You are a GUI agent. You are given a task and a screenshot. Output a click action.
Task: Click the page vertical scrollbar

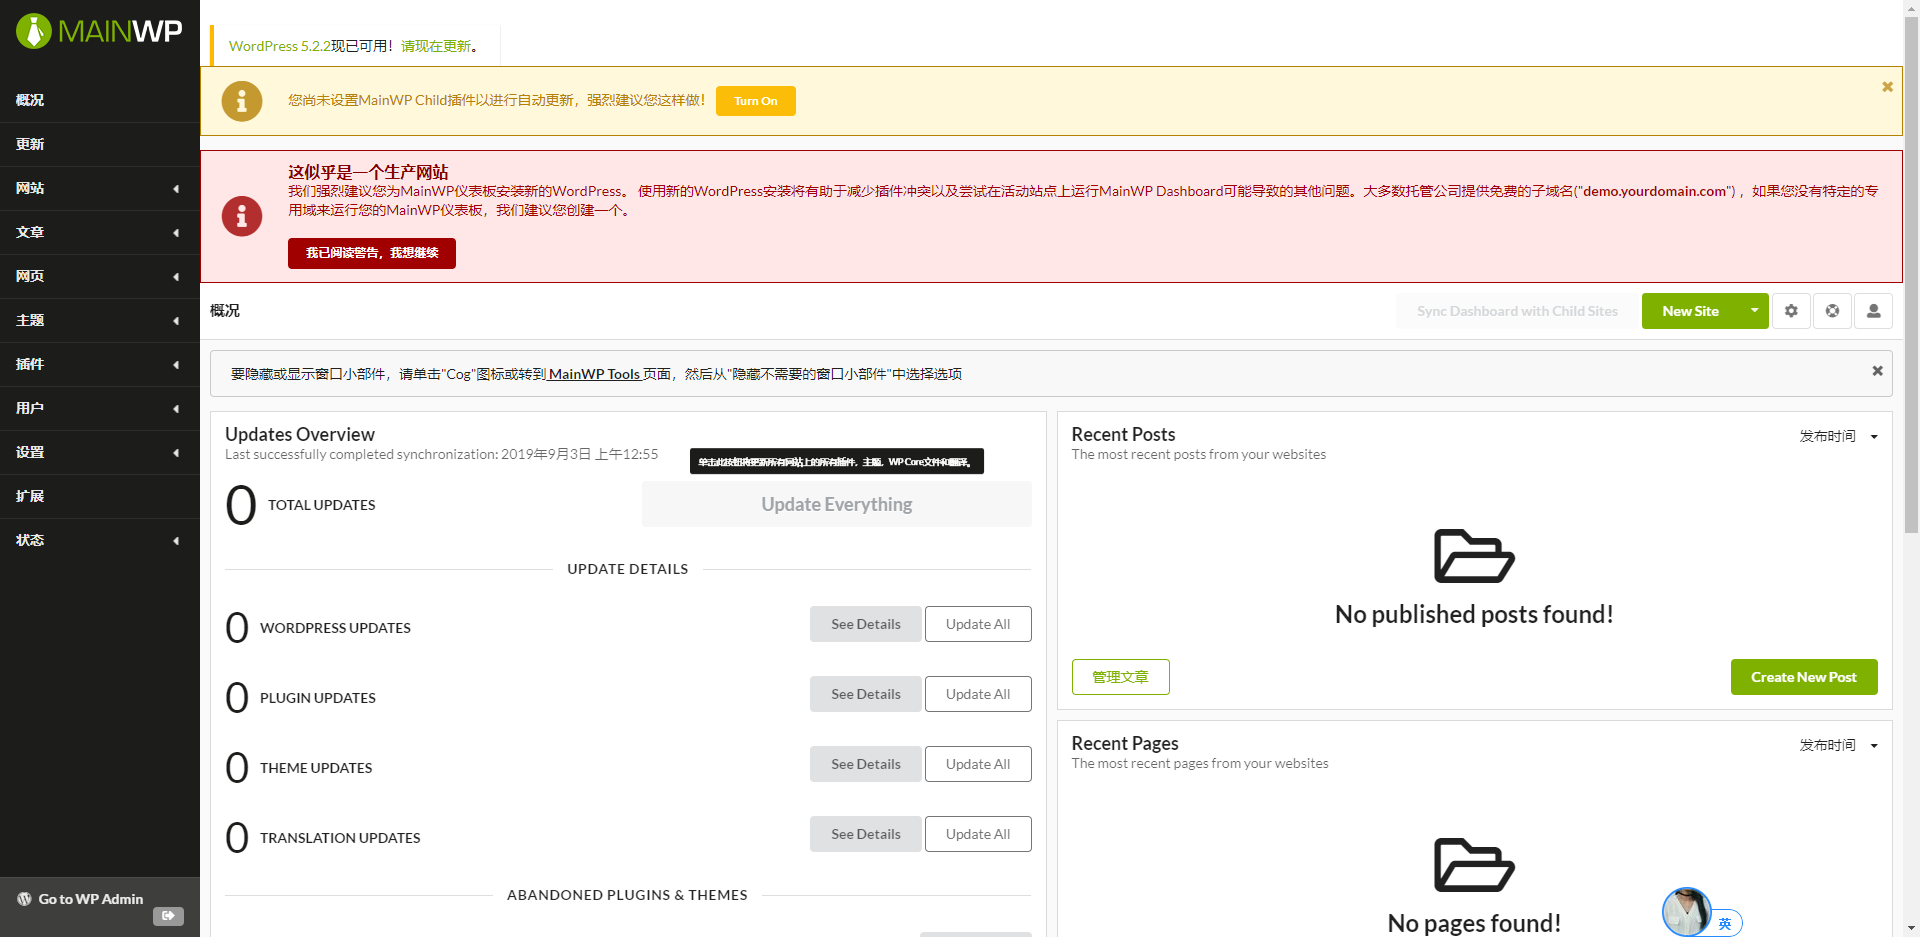point(1911,275)
